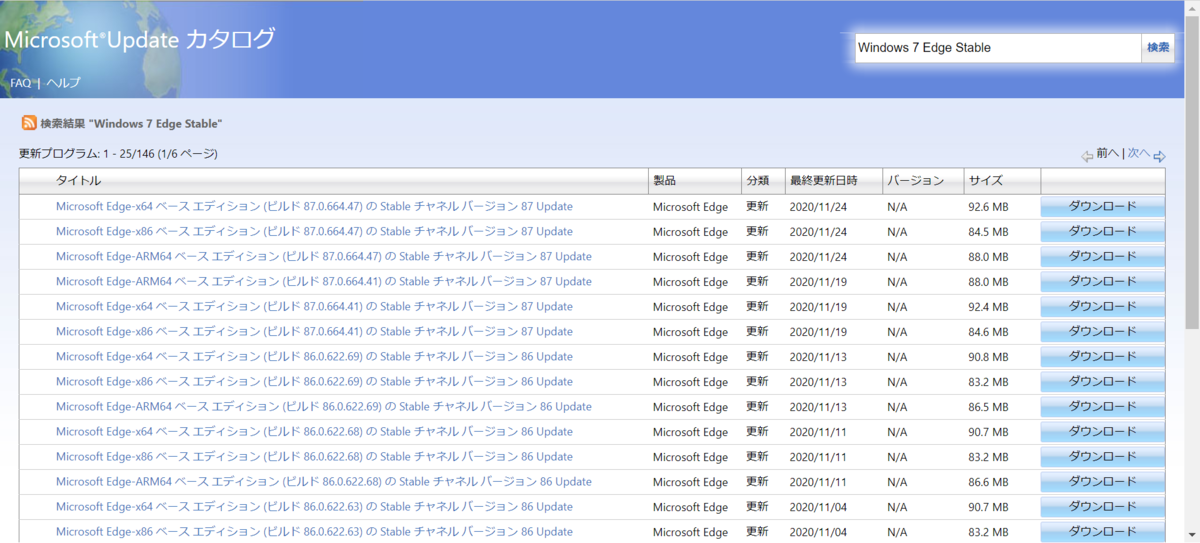
Task: Sort by the タイトル column header
Action: [78, 181]
